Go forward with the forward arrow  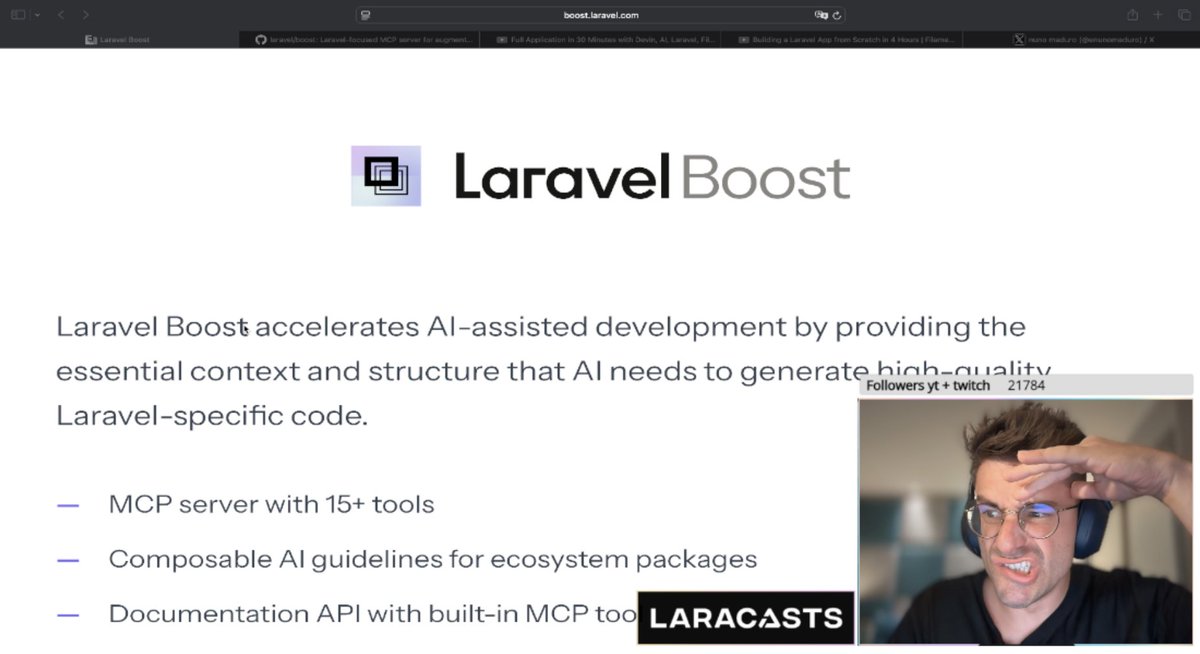pyautogui.click(x=86, y=15)
